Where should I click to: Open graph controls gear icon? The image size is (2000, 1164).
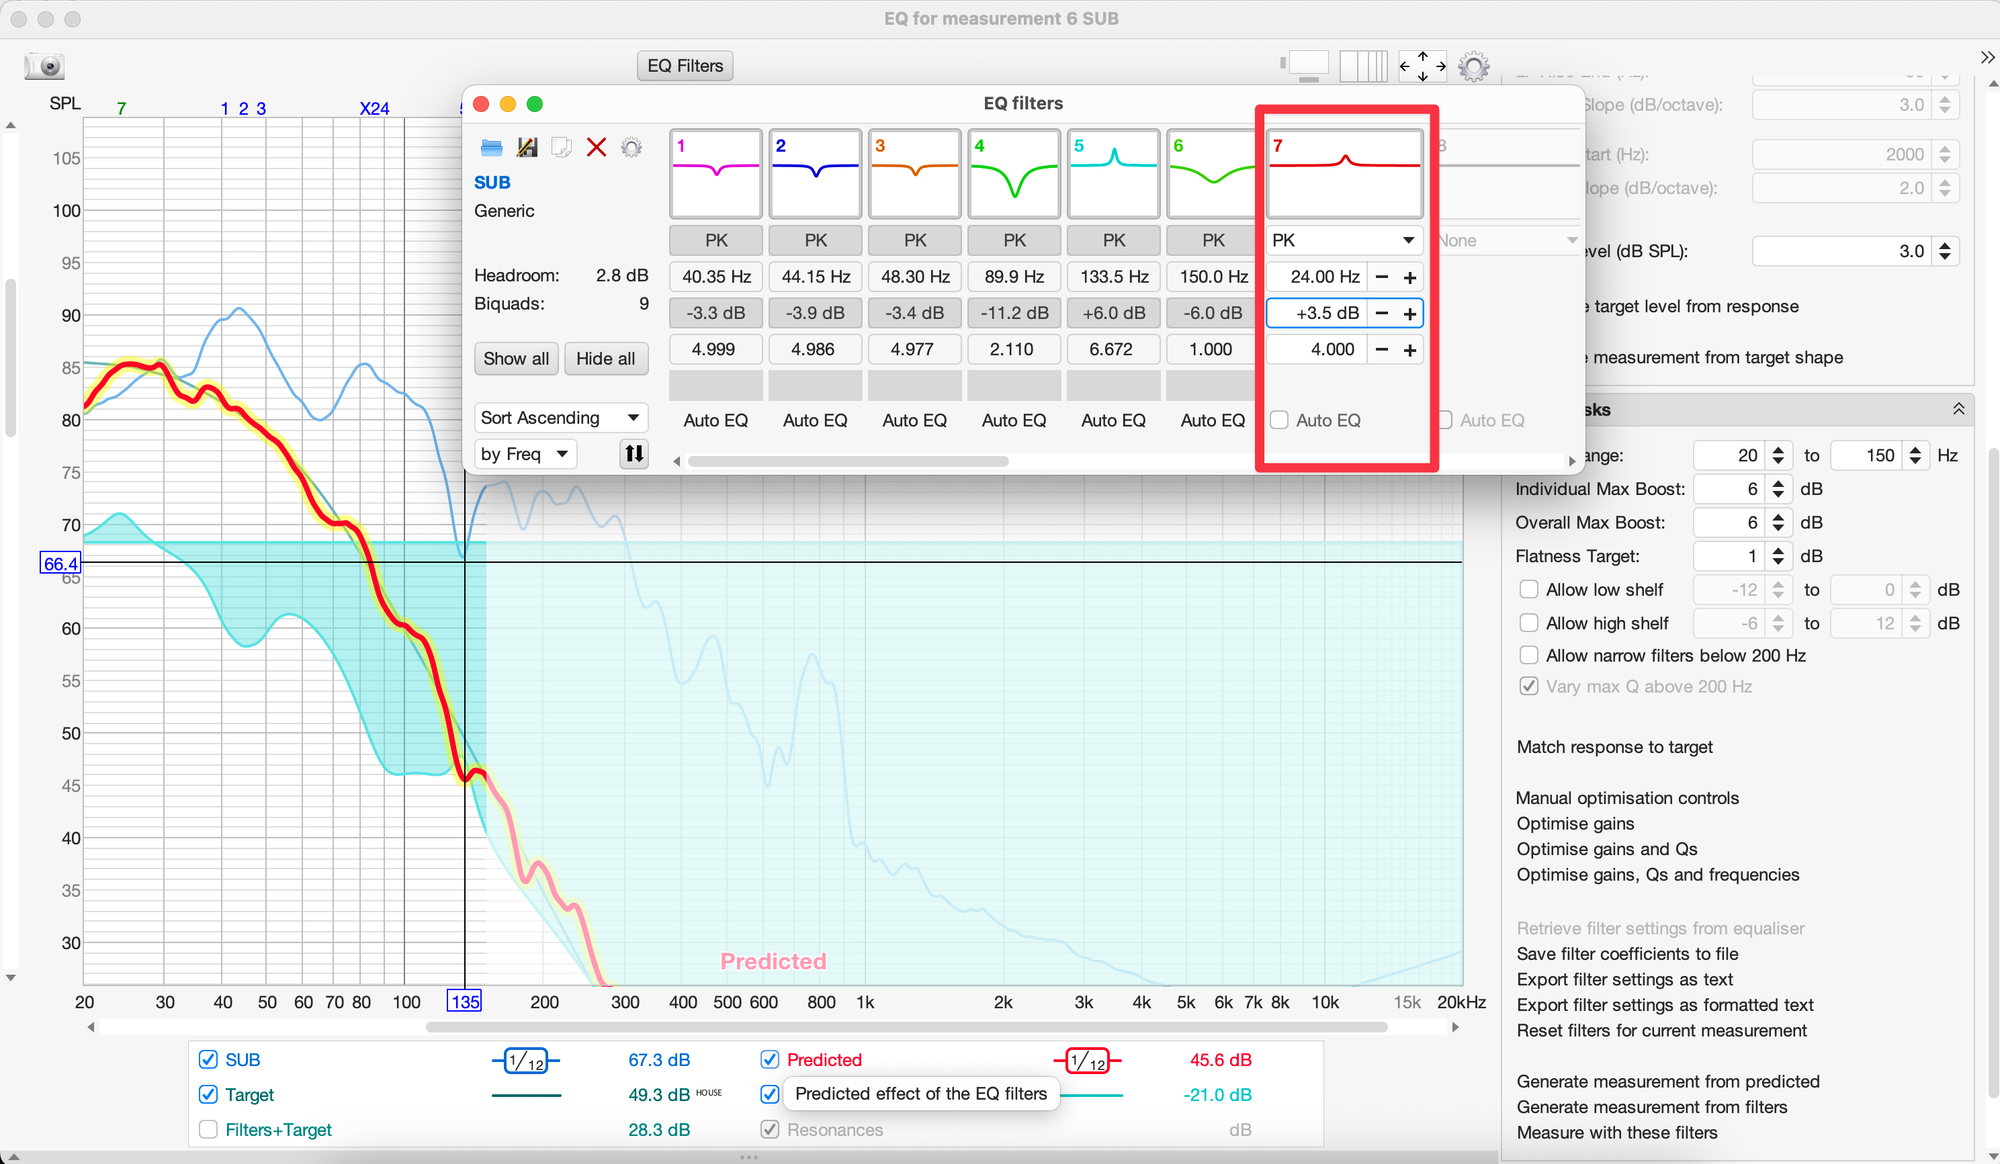coord(1474,66)
